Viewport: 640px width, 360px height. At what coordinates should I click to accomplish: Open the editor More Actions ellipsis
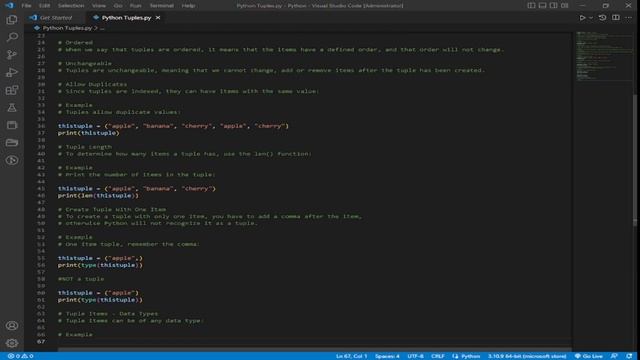[x=629, y=18]
